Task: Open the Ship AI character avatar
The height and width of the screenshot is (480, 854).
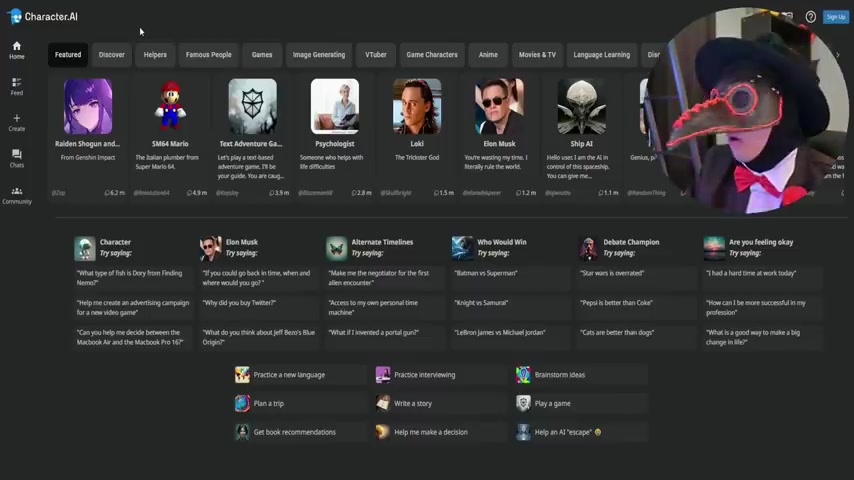Action: pyautogui.click(x=581, y=106)
